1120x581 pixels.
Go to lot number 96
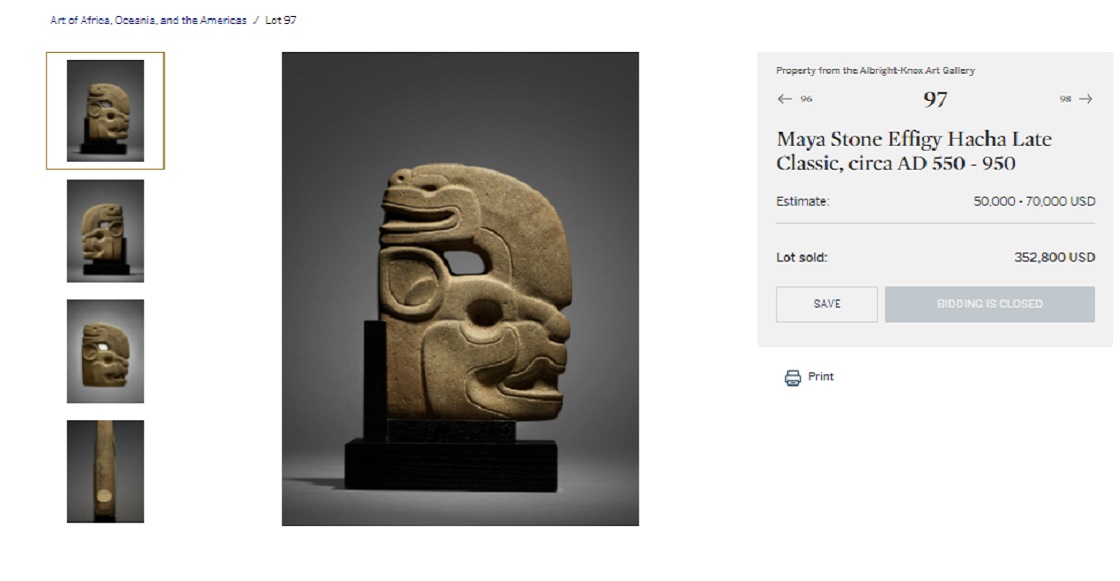806,99
